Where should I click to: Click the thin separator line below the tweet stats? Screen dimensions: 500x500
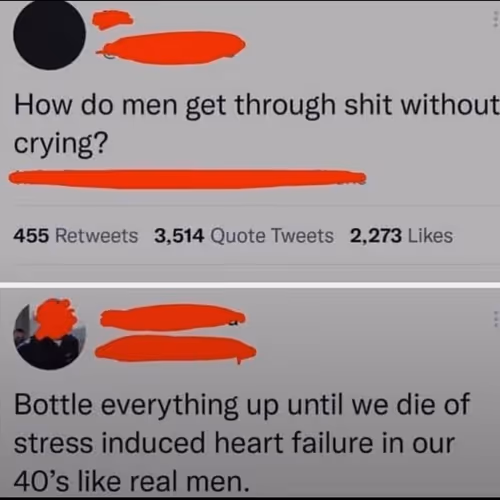[x=257, y=265]
